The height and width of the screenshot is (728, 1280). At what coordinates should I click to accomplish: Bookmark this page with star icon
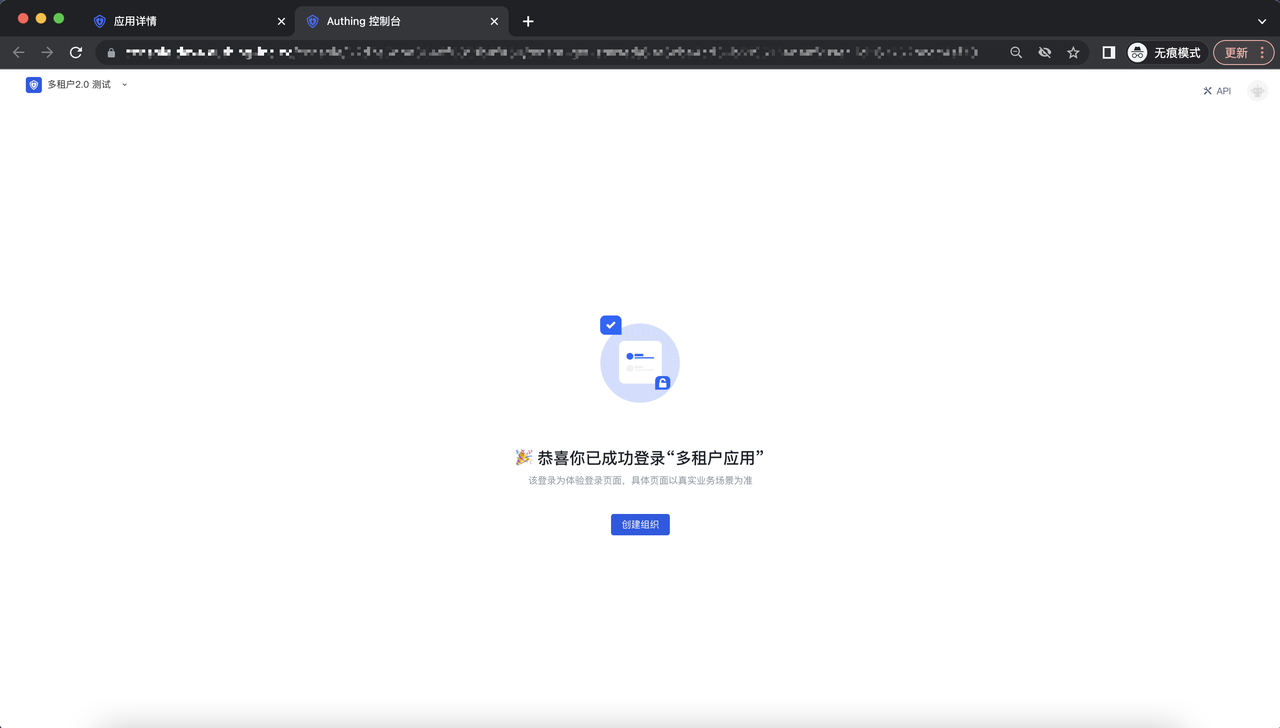point(1073,52)
